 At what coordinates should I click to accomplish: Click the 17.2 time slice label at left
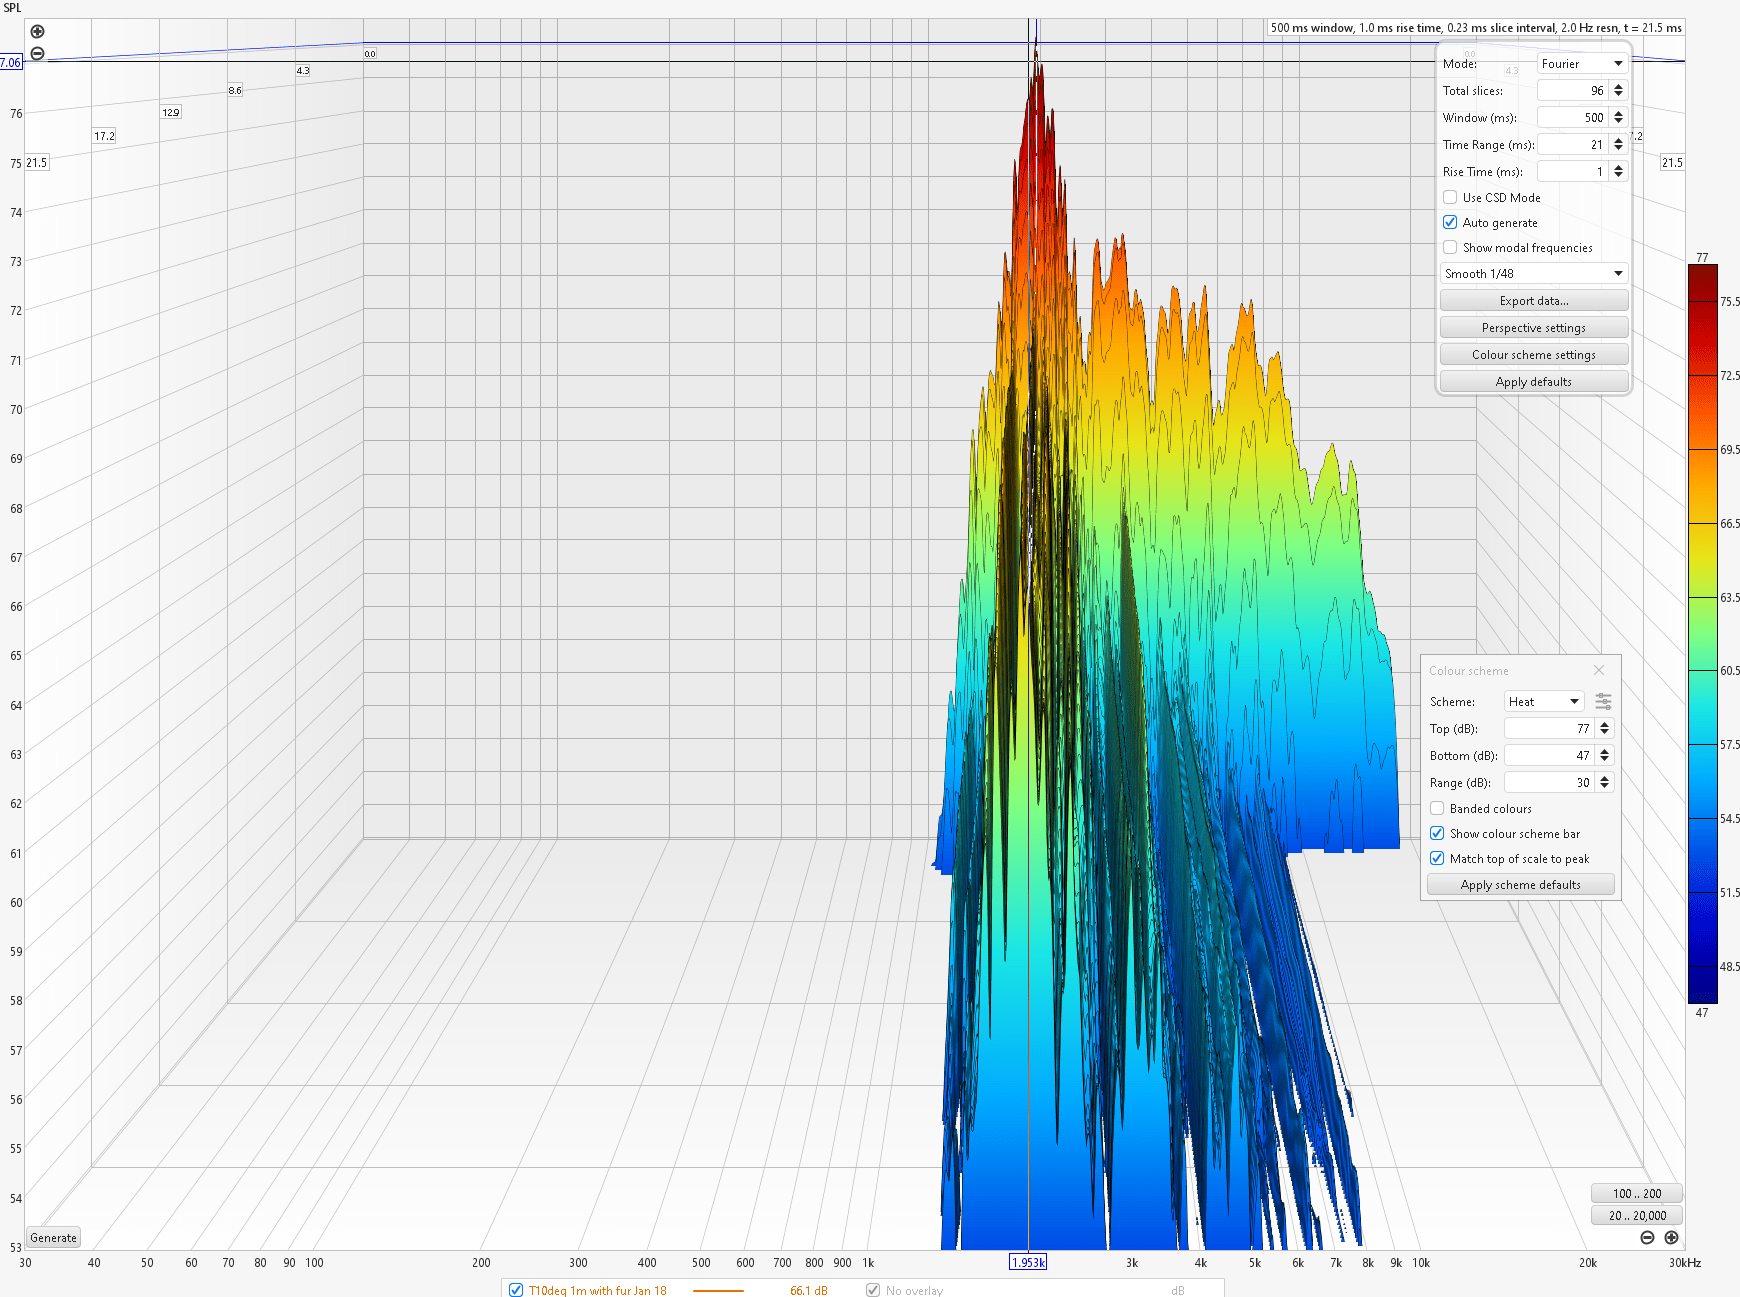[104, 136]
